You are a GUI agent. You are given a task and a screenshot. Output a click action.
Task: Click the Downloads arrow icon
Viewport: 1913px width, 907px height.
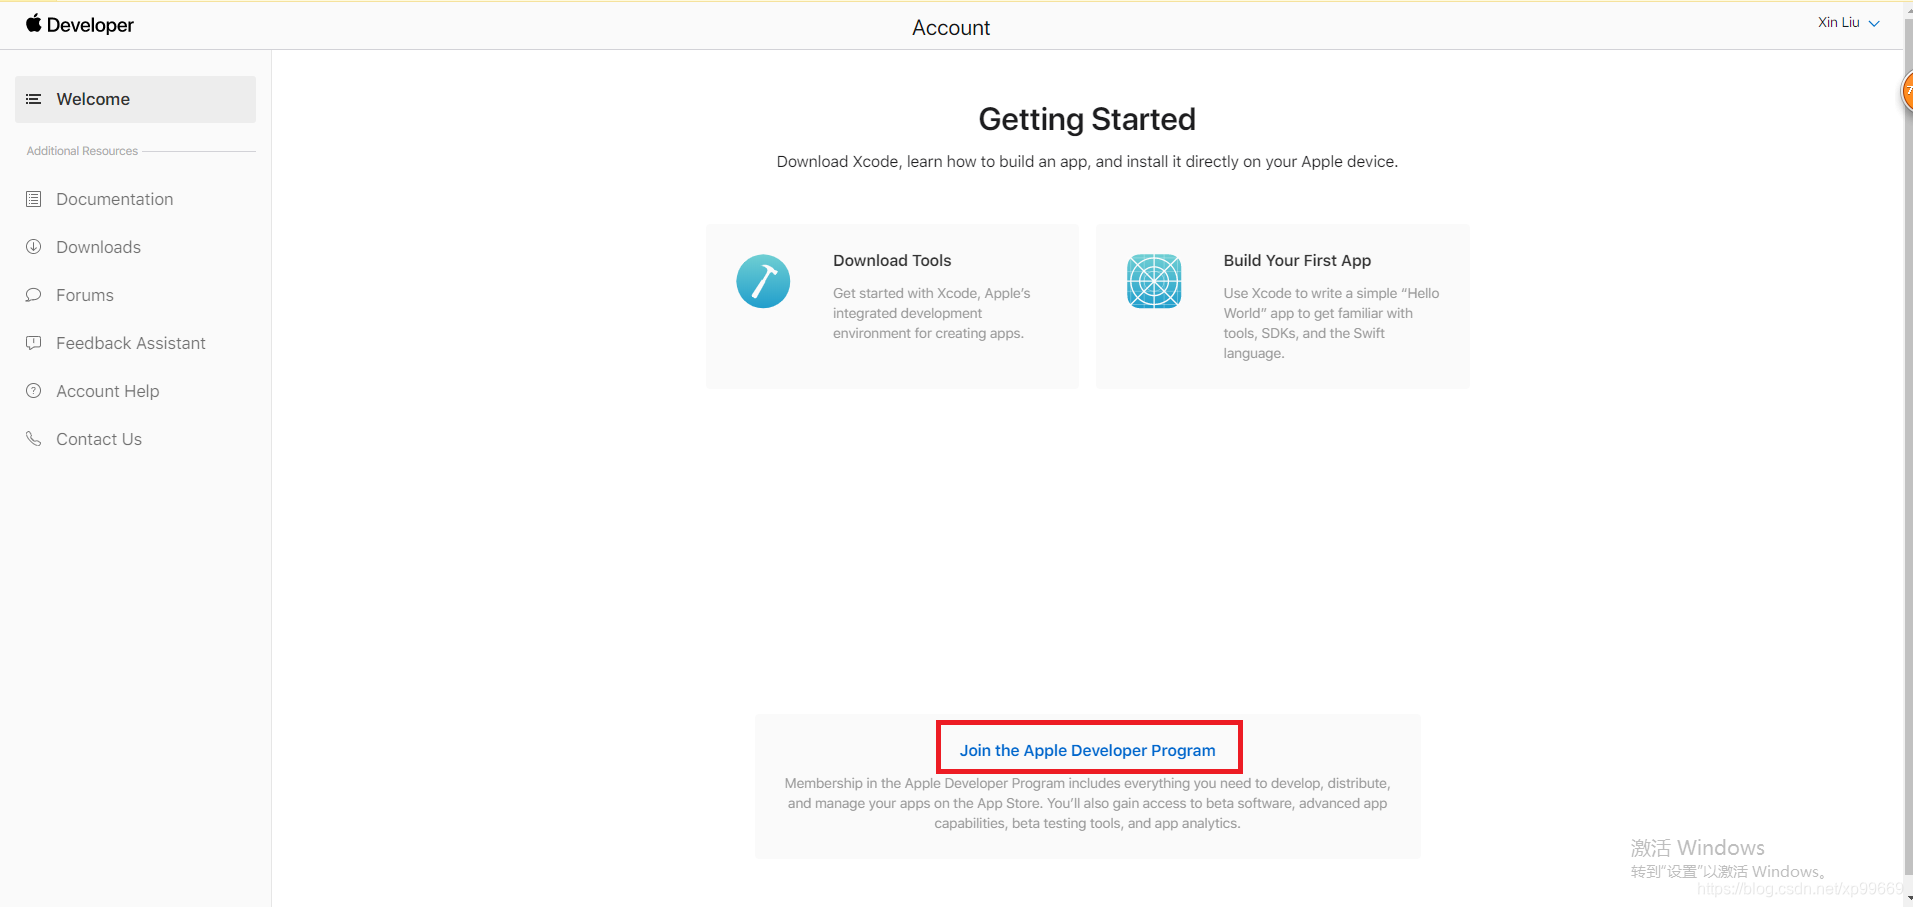pyautogui.click(x=33, y=246)
